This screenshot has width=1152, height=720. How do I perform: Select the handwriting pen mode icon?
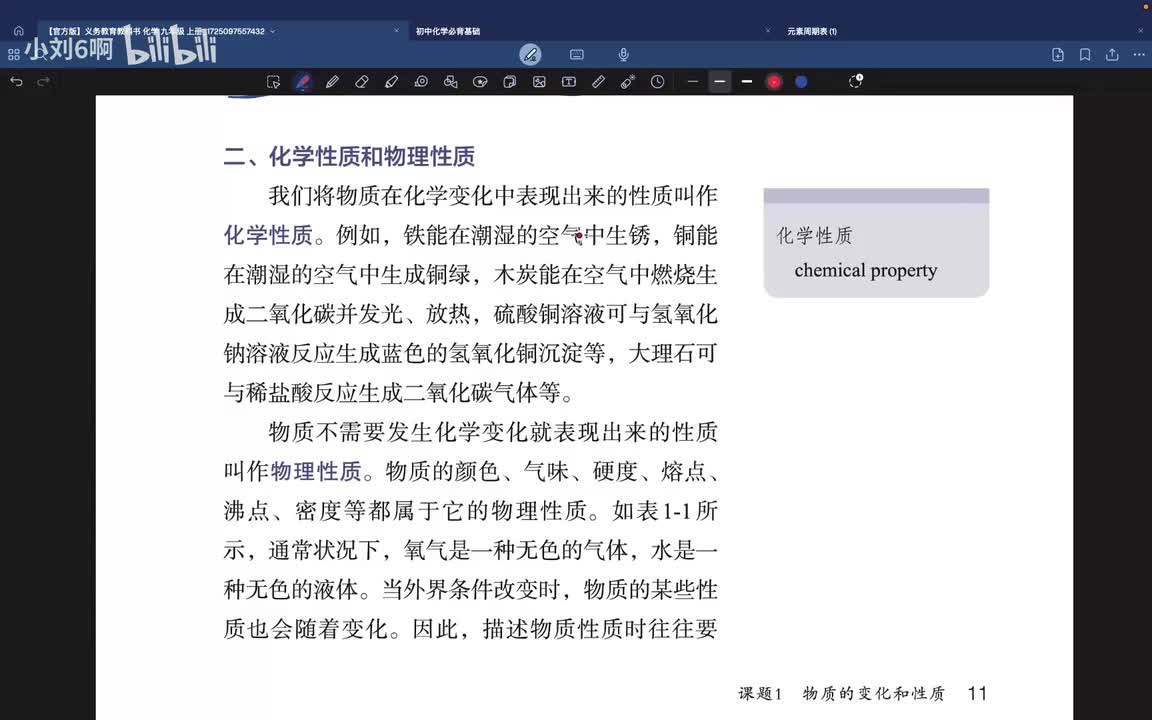(530, 54)
